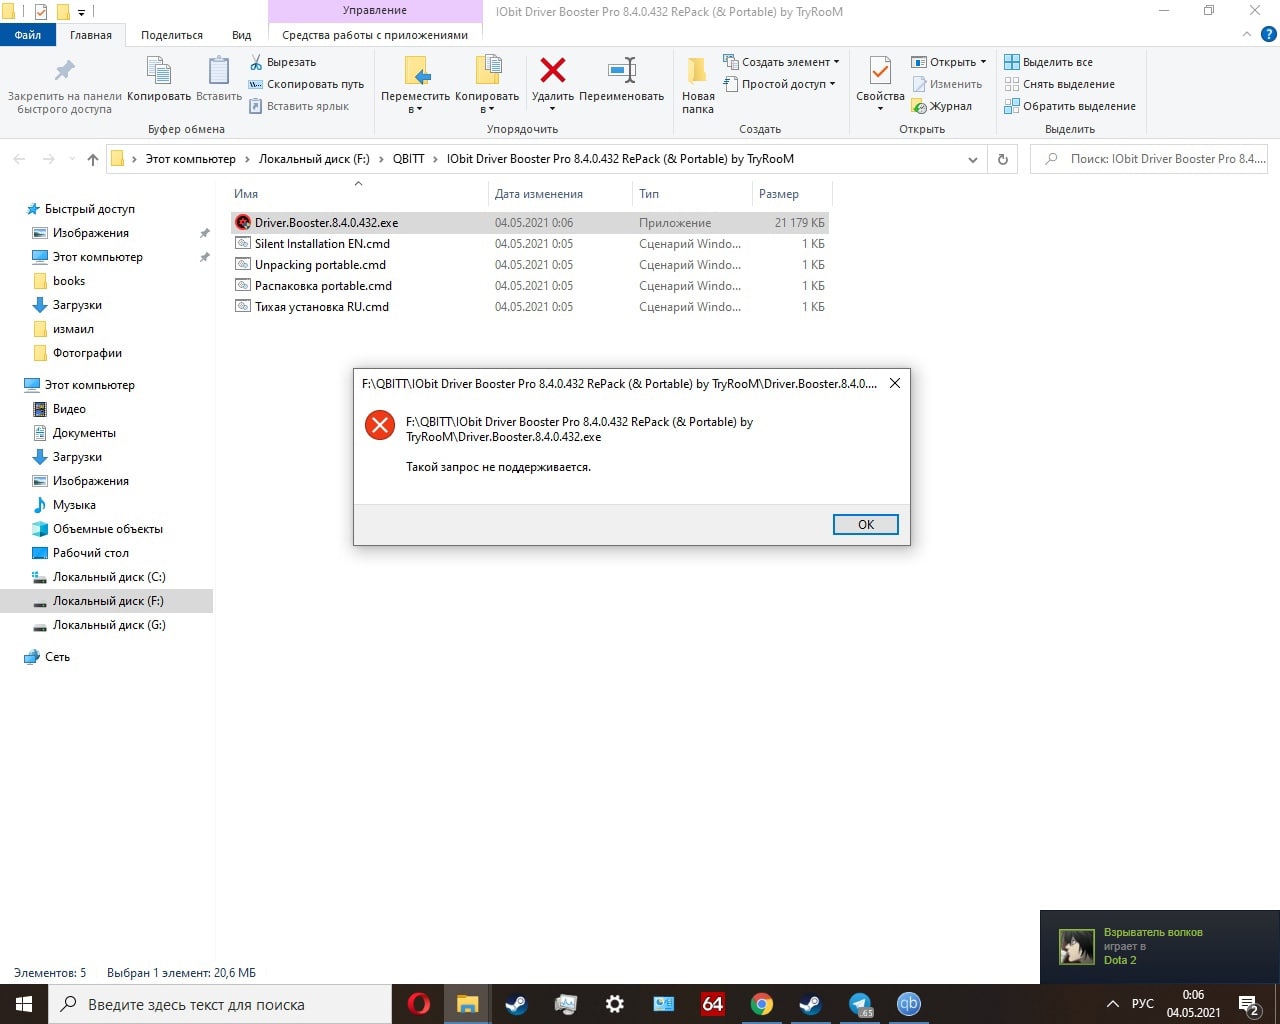Close the error dialog with X
1280x1024 pixels.
coord(895,383)
